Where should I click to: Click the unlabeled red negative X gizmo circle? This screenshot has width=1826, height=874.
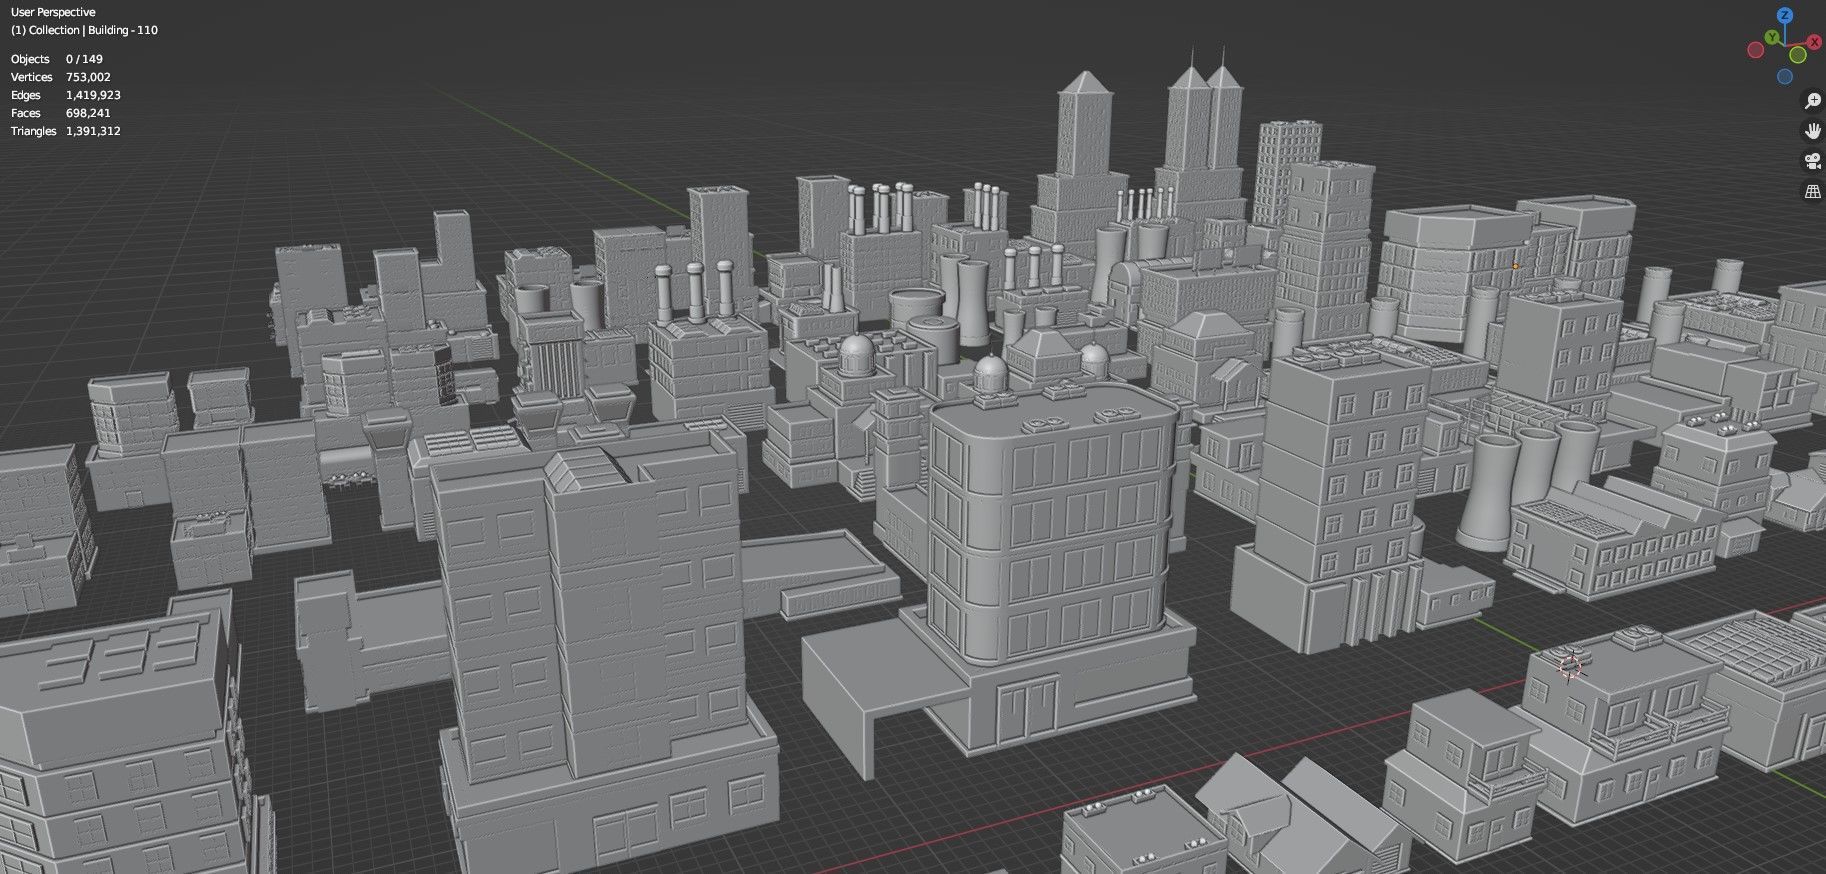[x=1756, y=50]
